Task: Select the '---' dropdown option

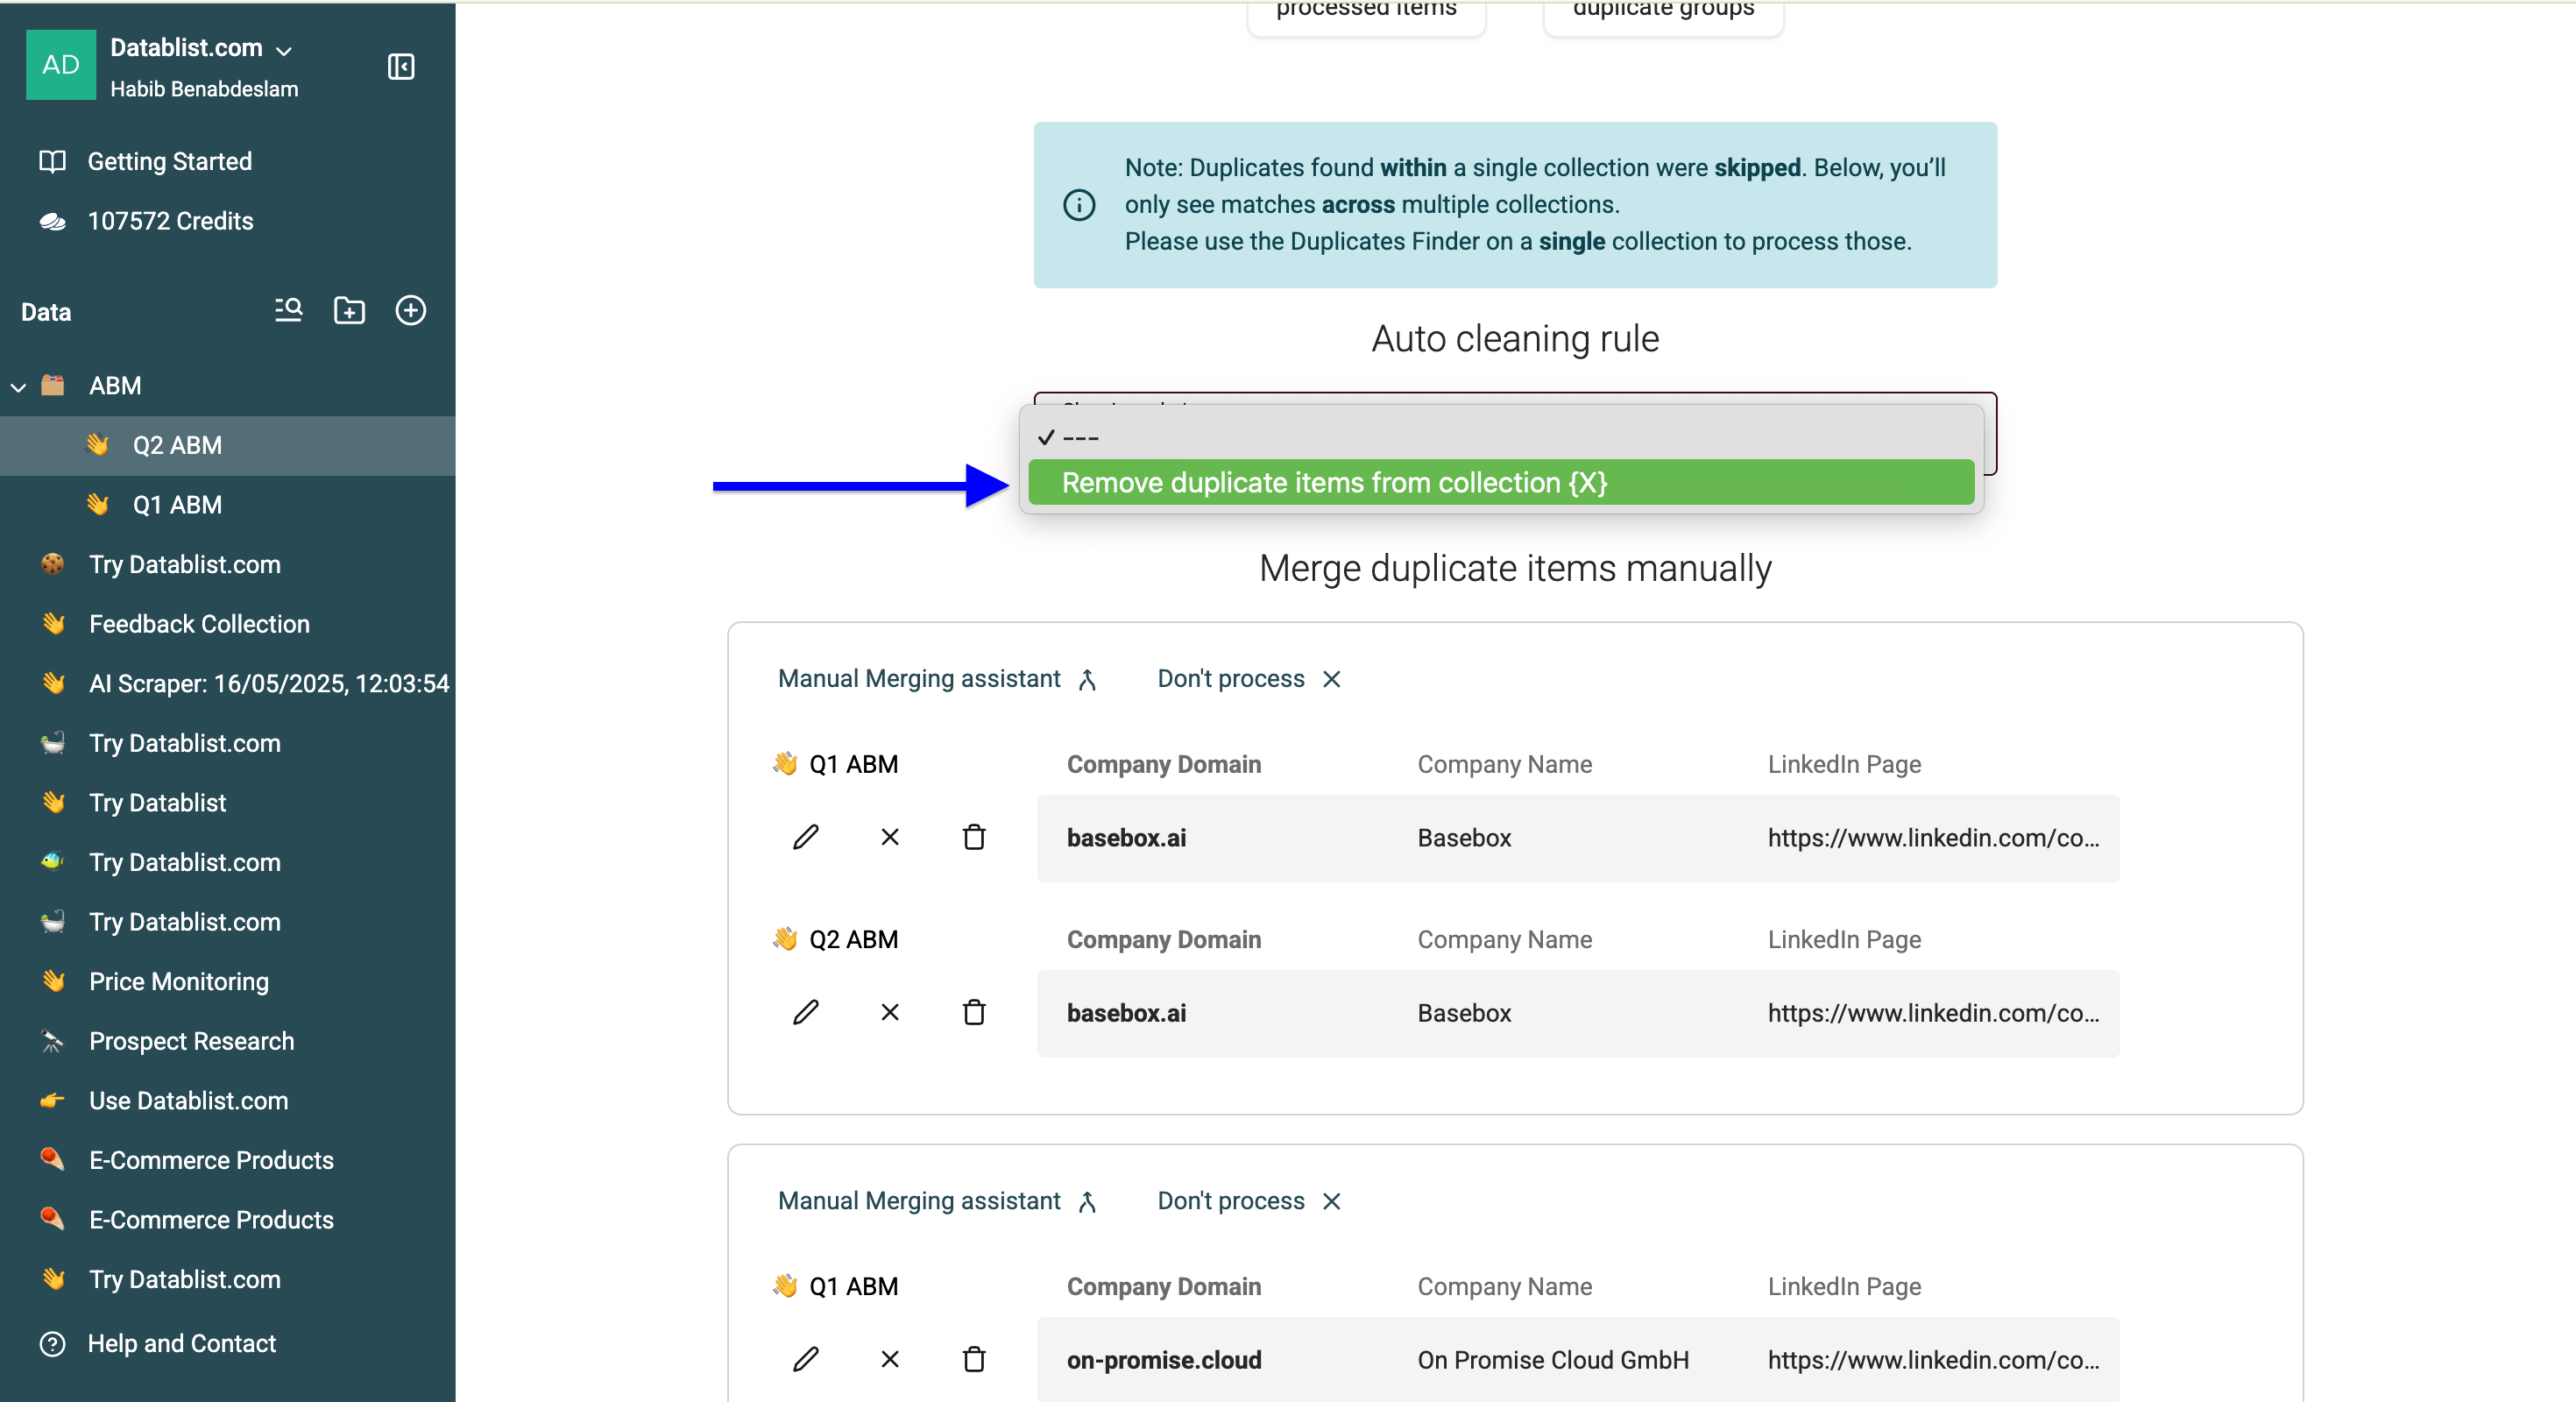Action: pos(1500,437)
